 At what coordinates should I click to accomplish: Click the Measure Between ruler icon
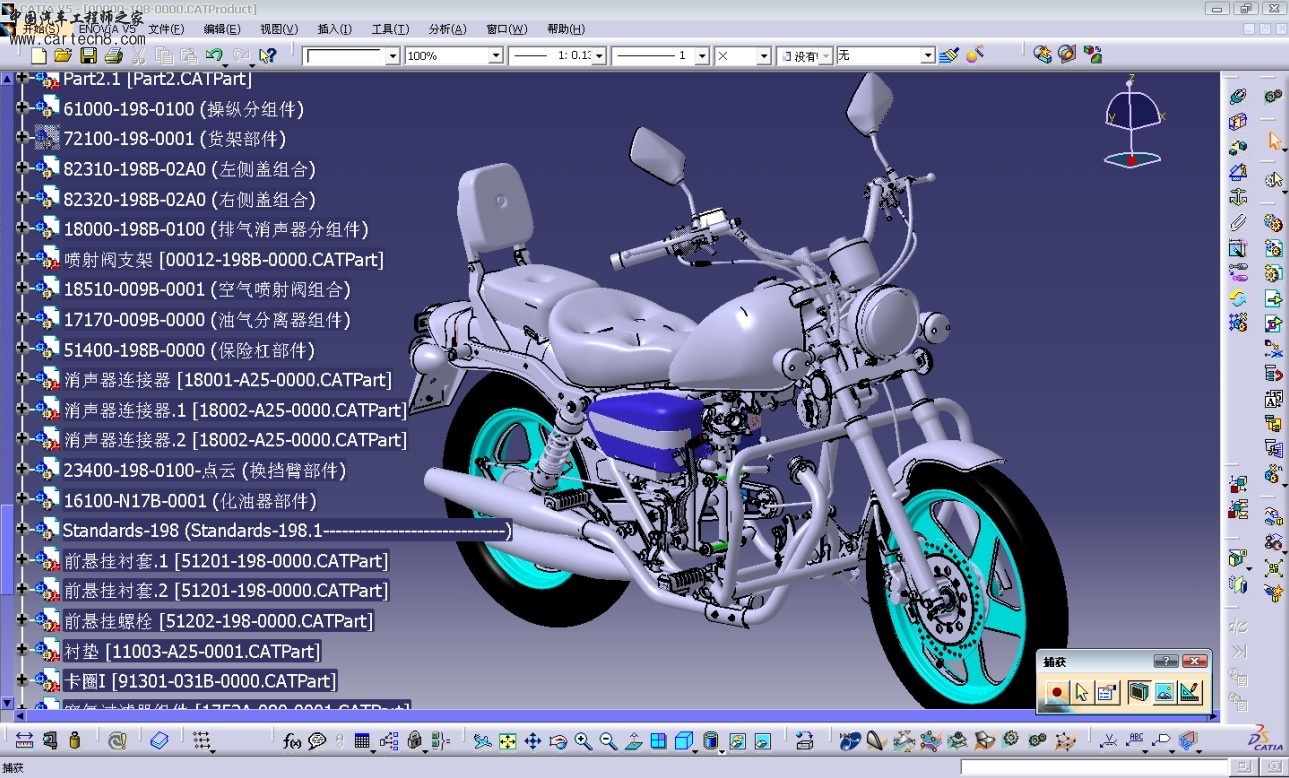[x=23, y=741]
